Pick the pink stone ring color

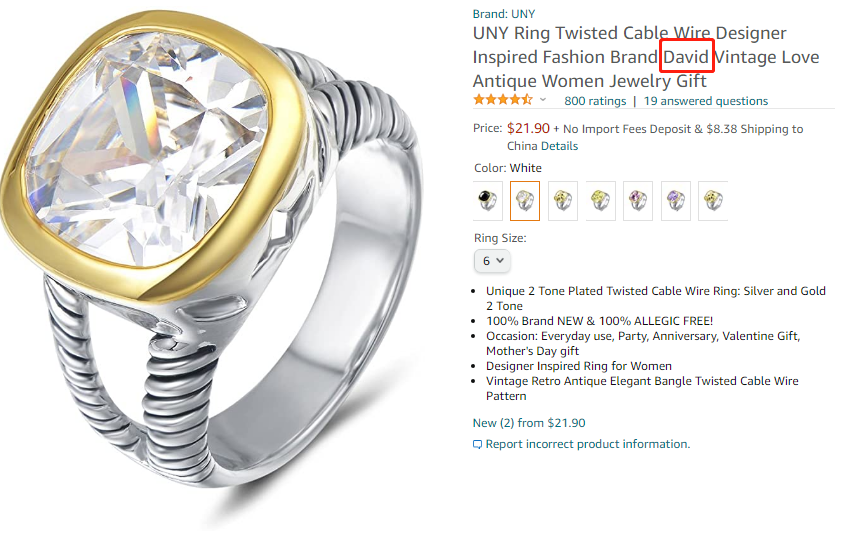tap(637, 201)
